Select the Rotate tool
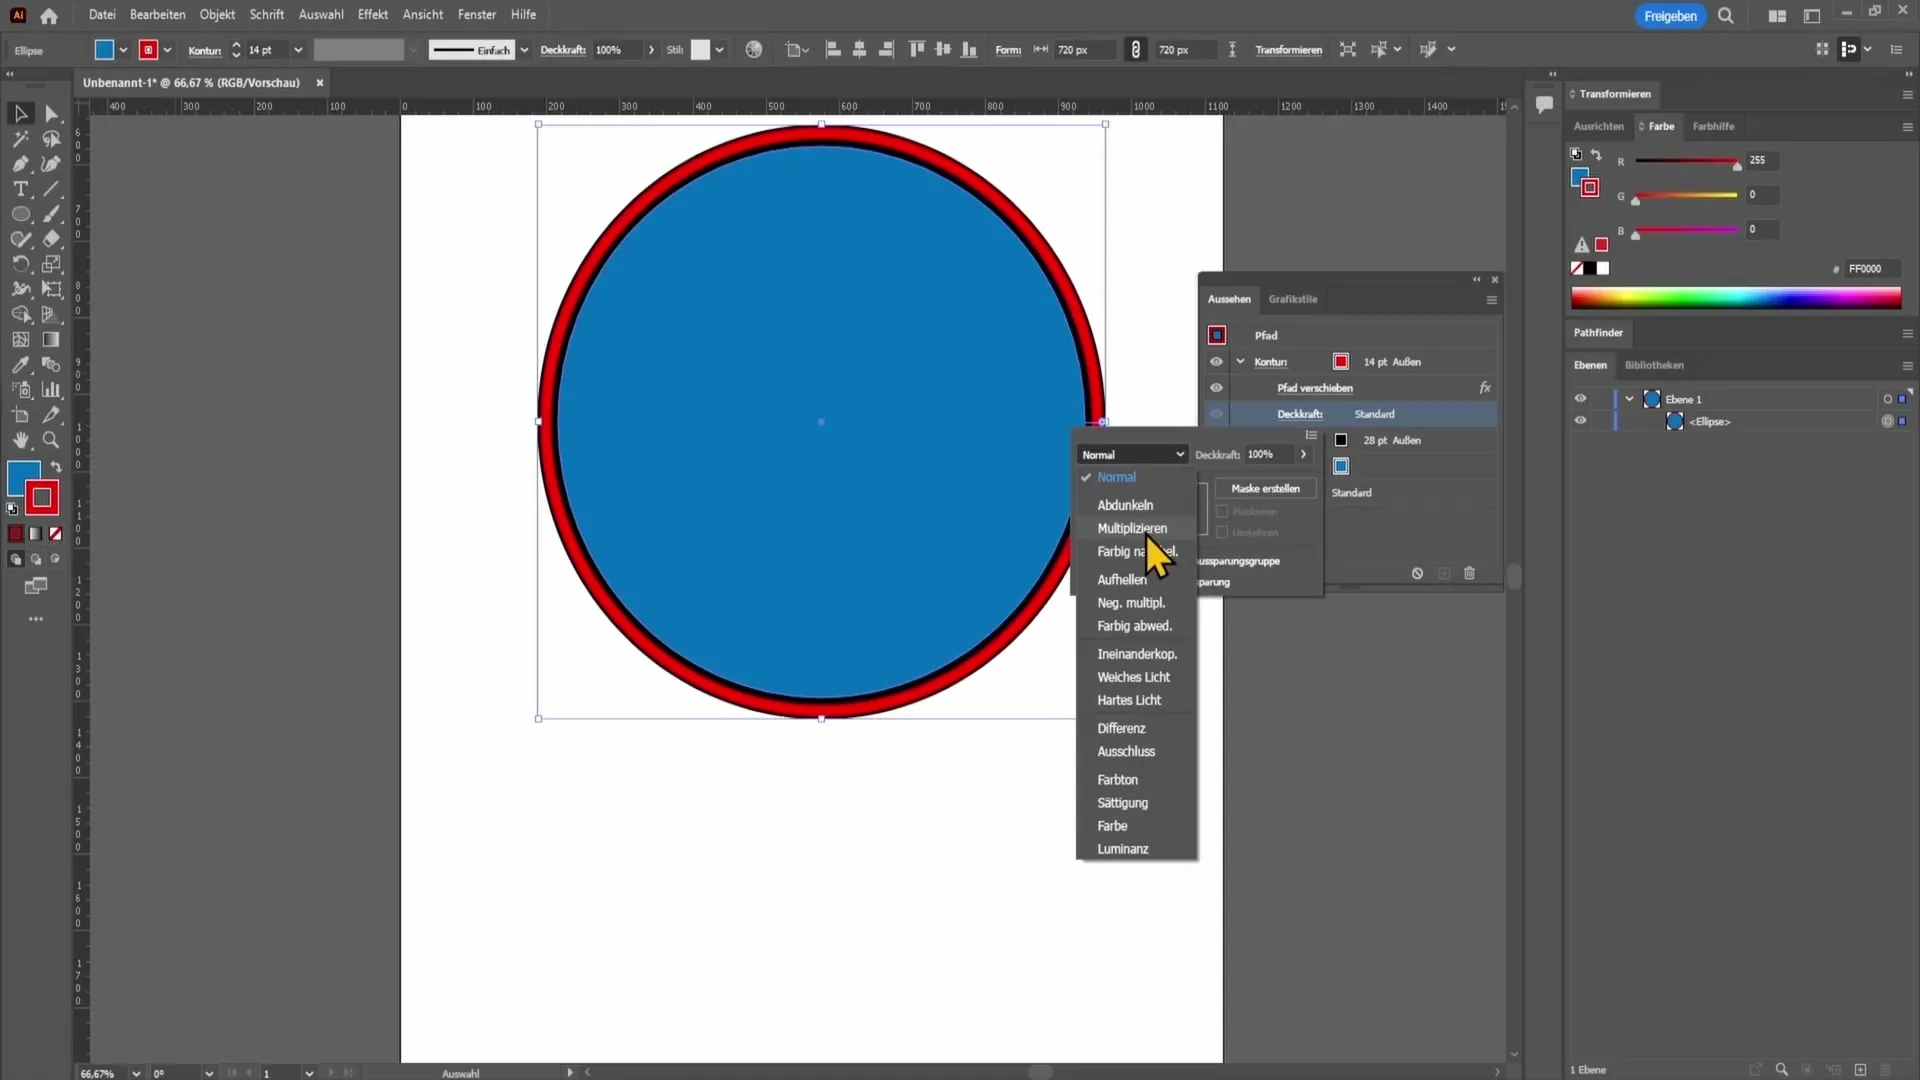This screenshot has height=1080, width=1920. 20,264
